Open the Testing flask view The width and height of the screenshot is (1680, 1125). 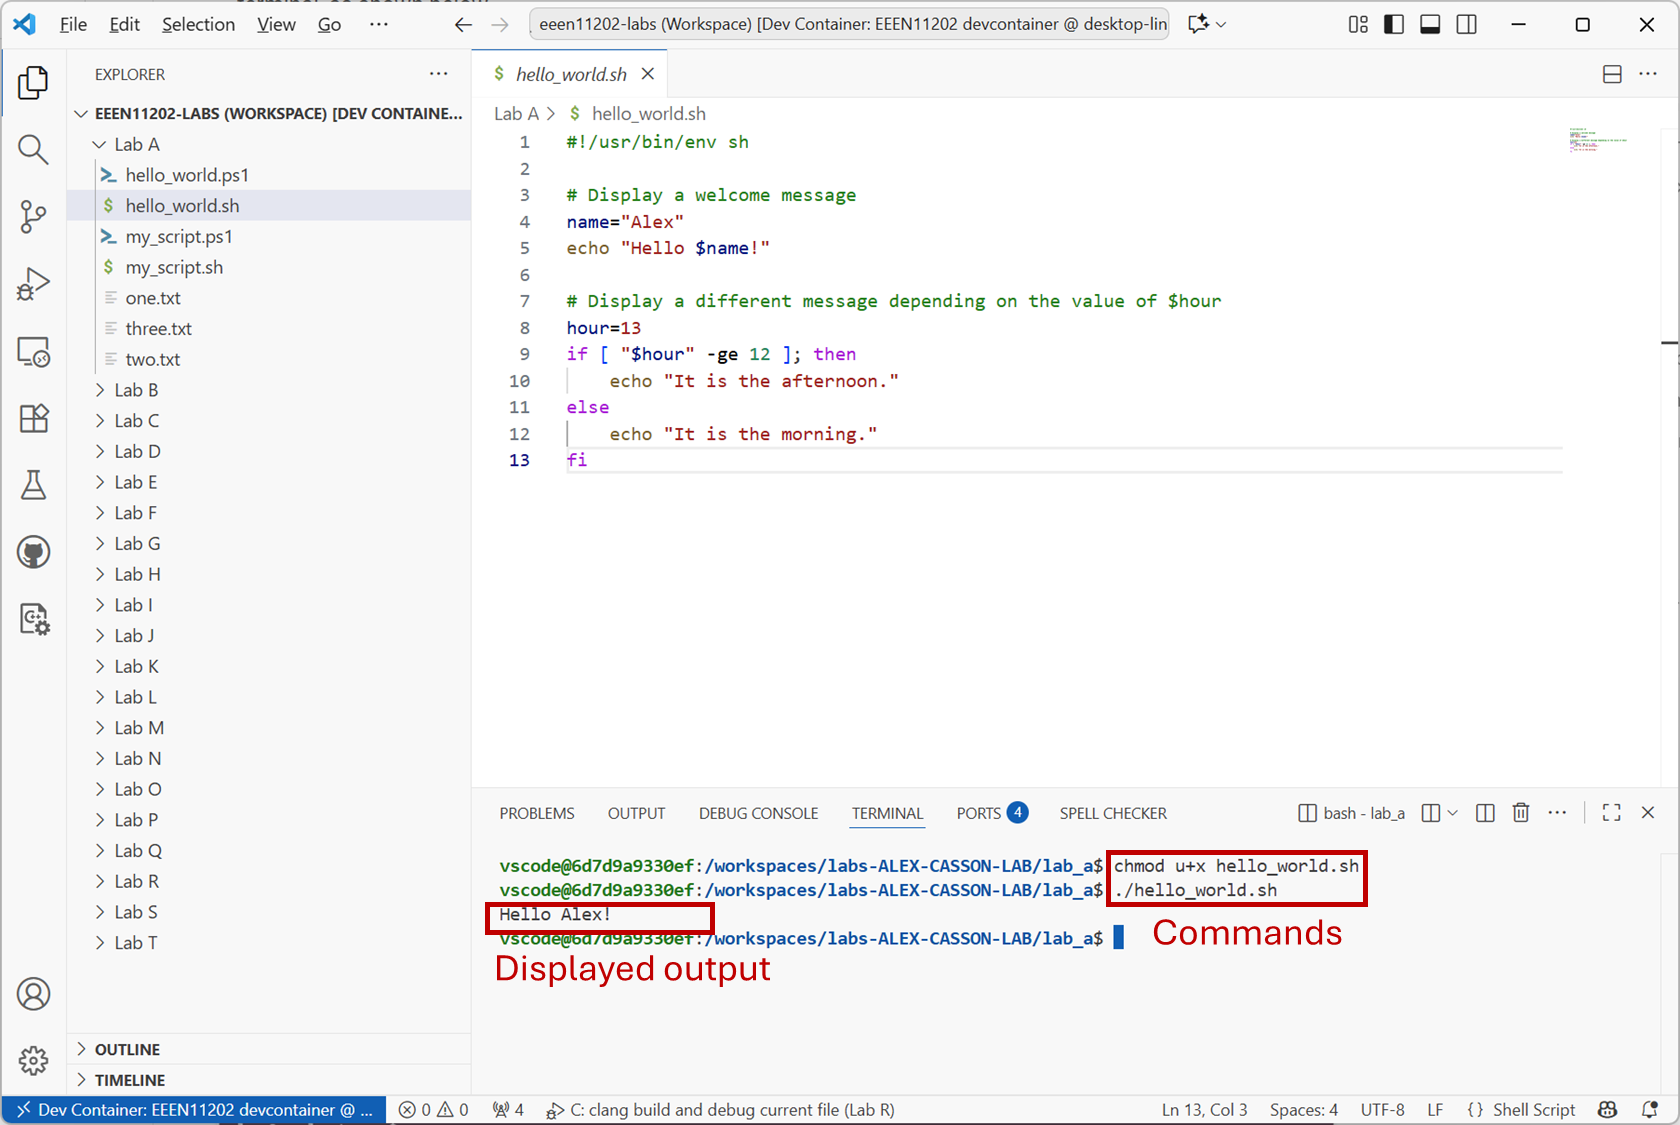click(33, 485)
